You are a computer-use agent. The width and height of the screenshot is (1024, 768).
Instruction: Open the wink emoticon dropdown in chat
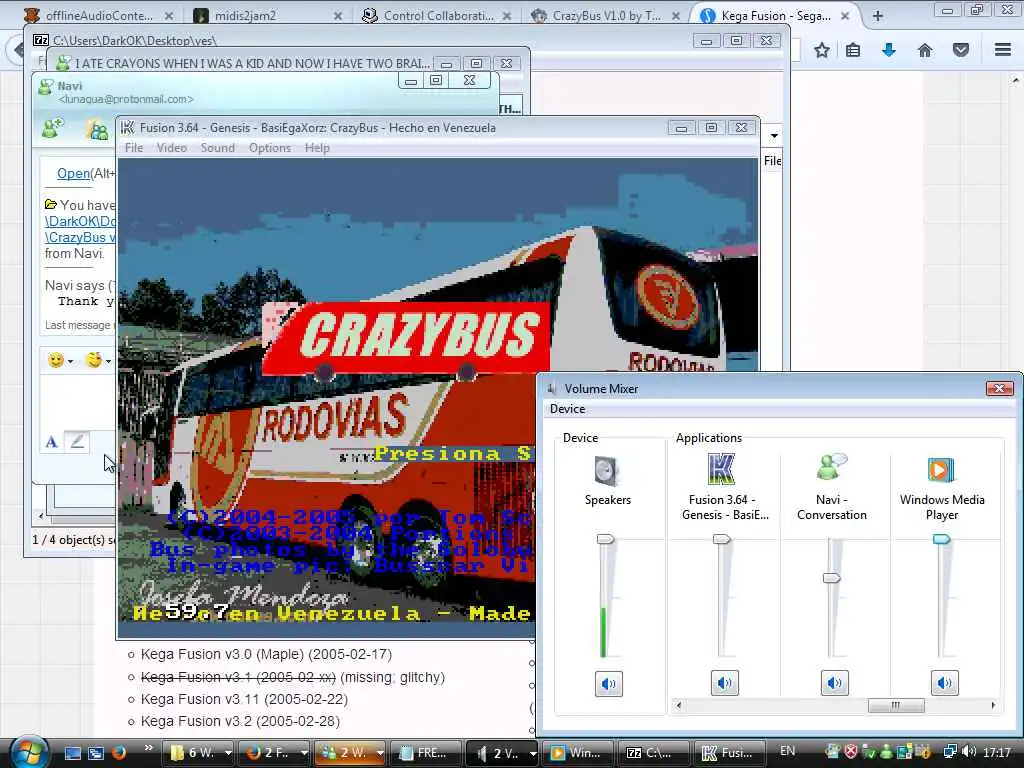108,361
